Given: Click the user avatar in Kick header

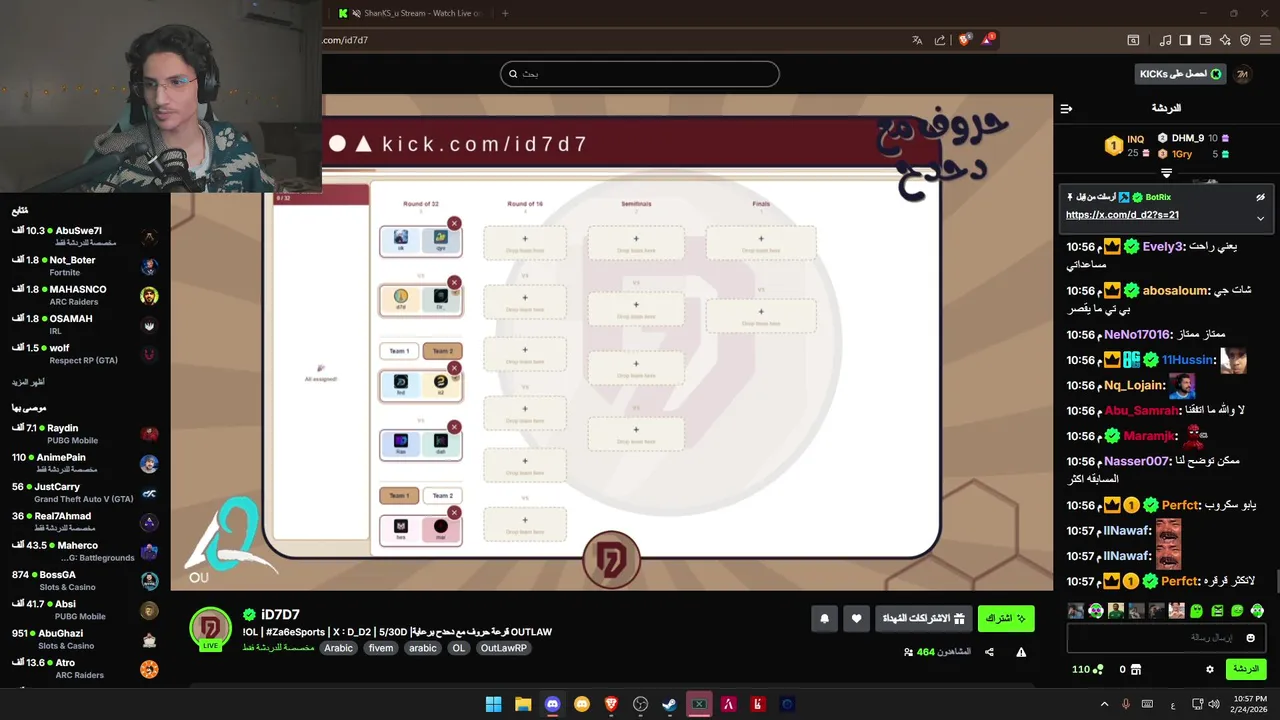Looking at the screenshot, I should pos(1242,74).
